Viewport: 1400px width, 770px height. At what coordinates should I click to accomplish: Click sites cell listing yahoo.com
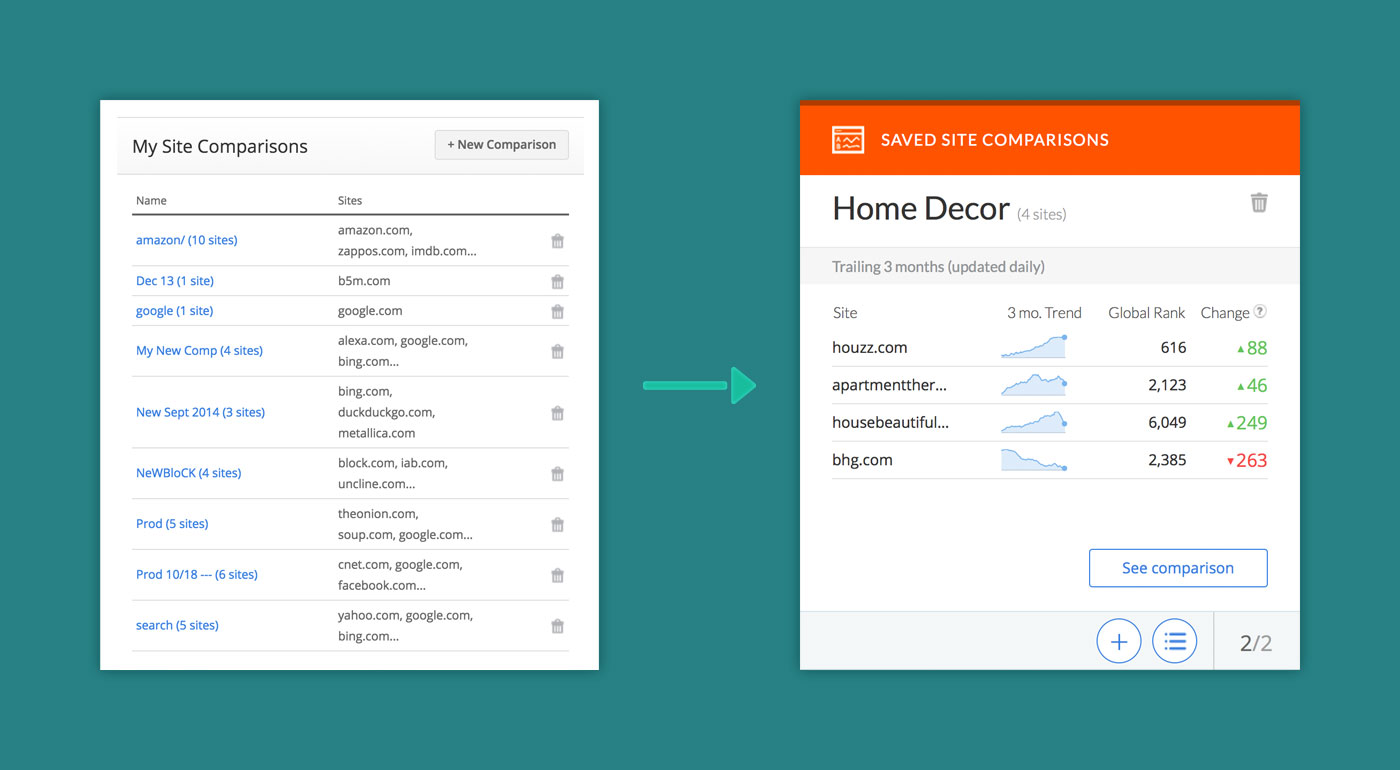[405, 625]
